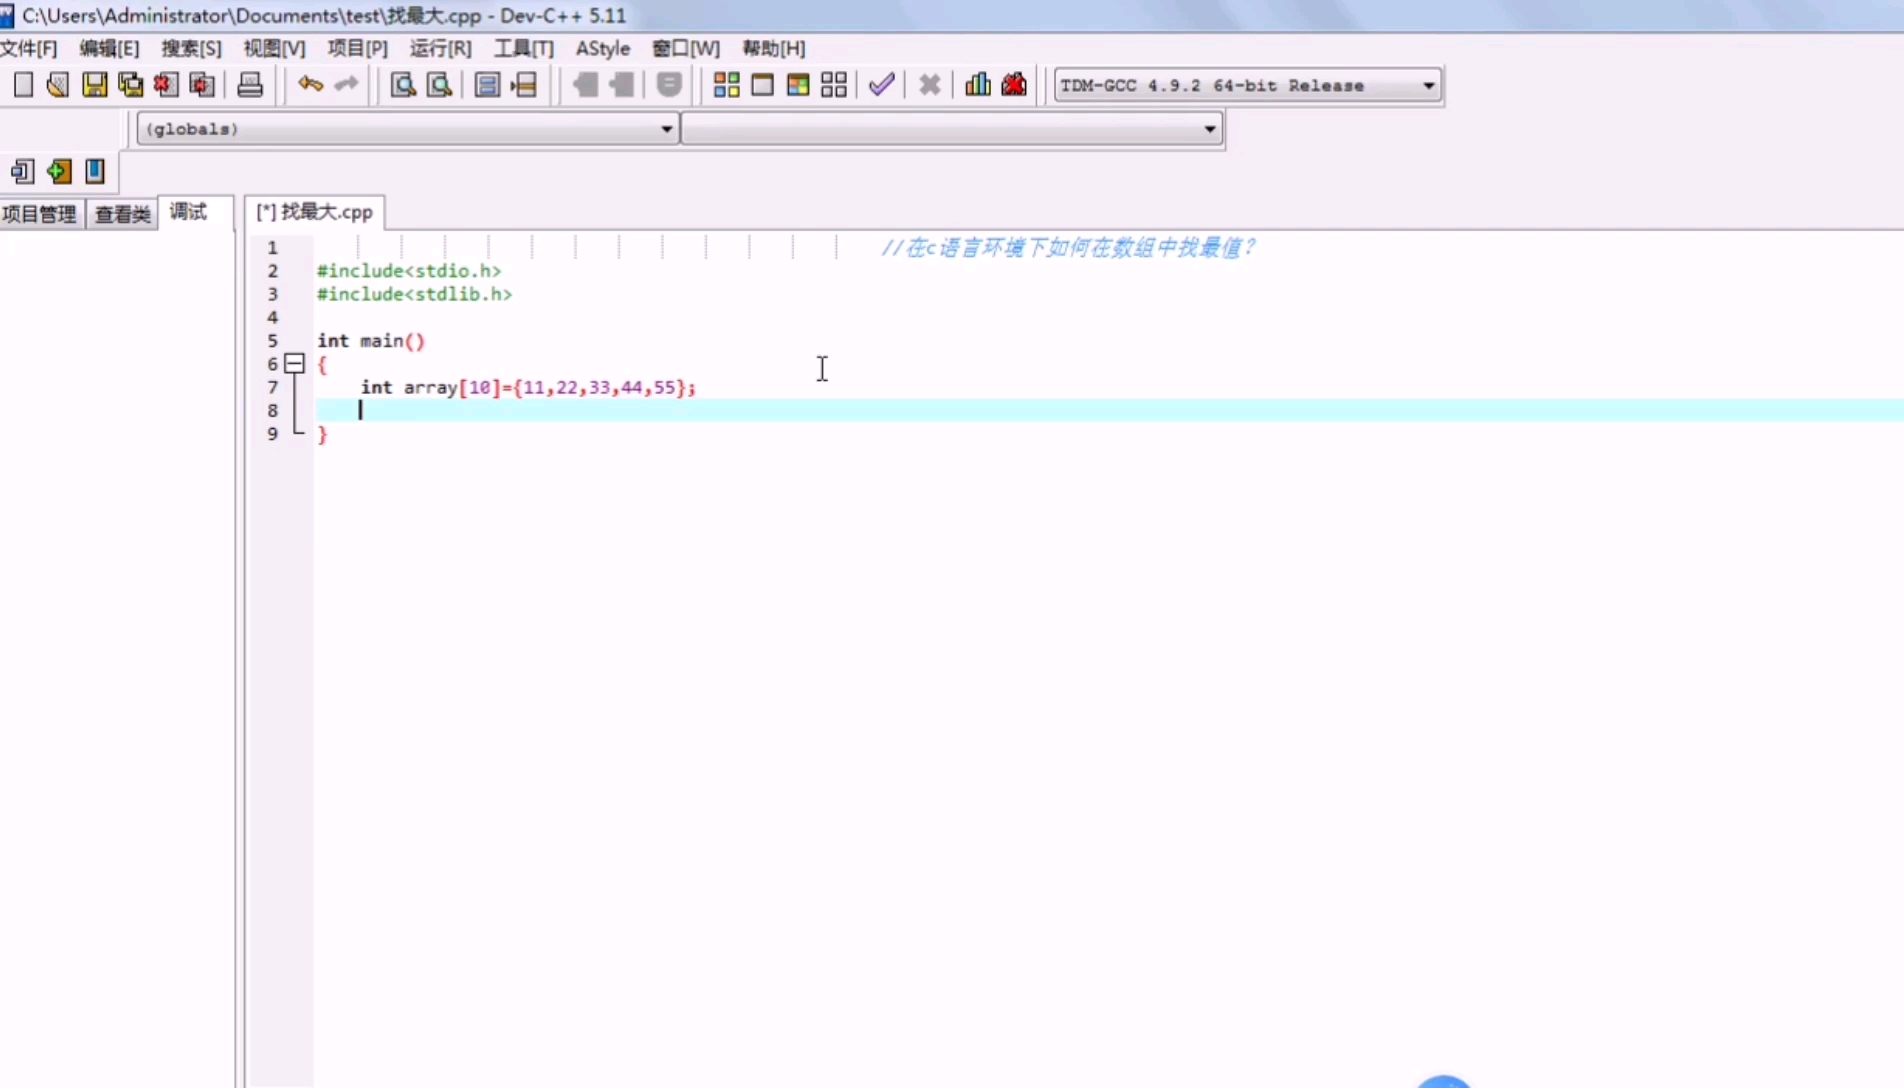Click the #include<stdio.h> line
The height and width of the screenshot is (1088, 1904).
[409, 271]
